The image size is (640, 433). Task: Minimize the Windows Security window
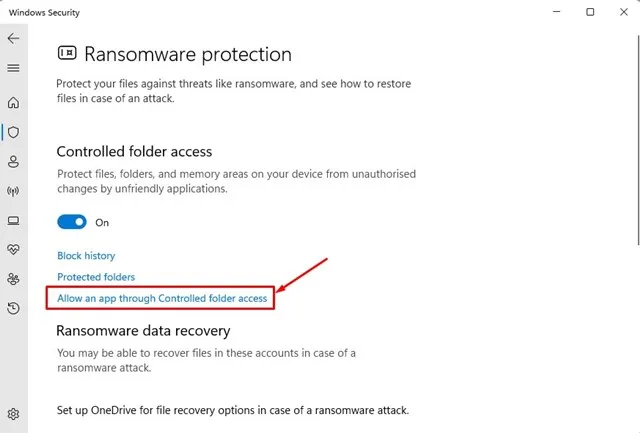(556, 12)
